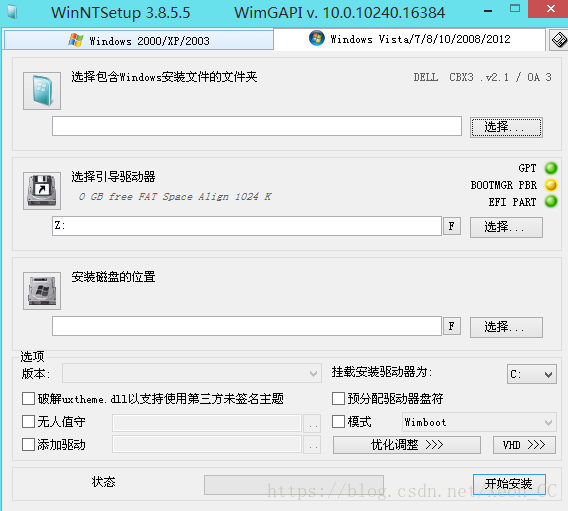Open the 优化调整 >>> tweaks button
Viewport: 568px width, 511px height.
(407, 445)
